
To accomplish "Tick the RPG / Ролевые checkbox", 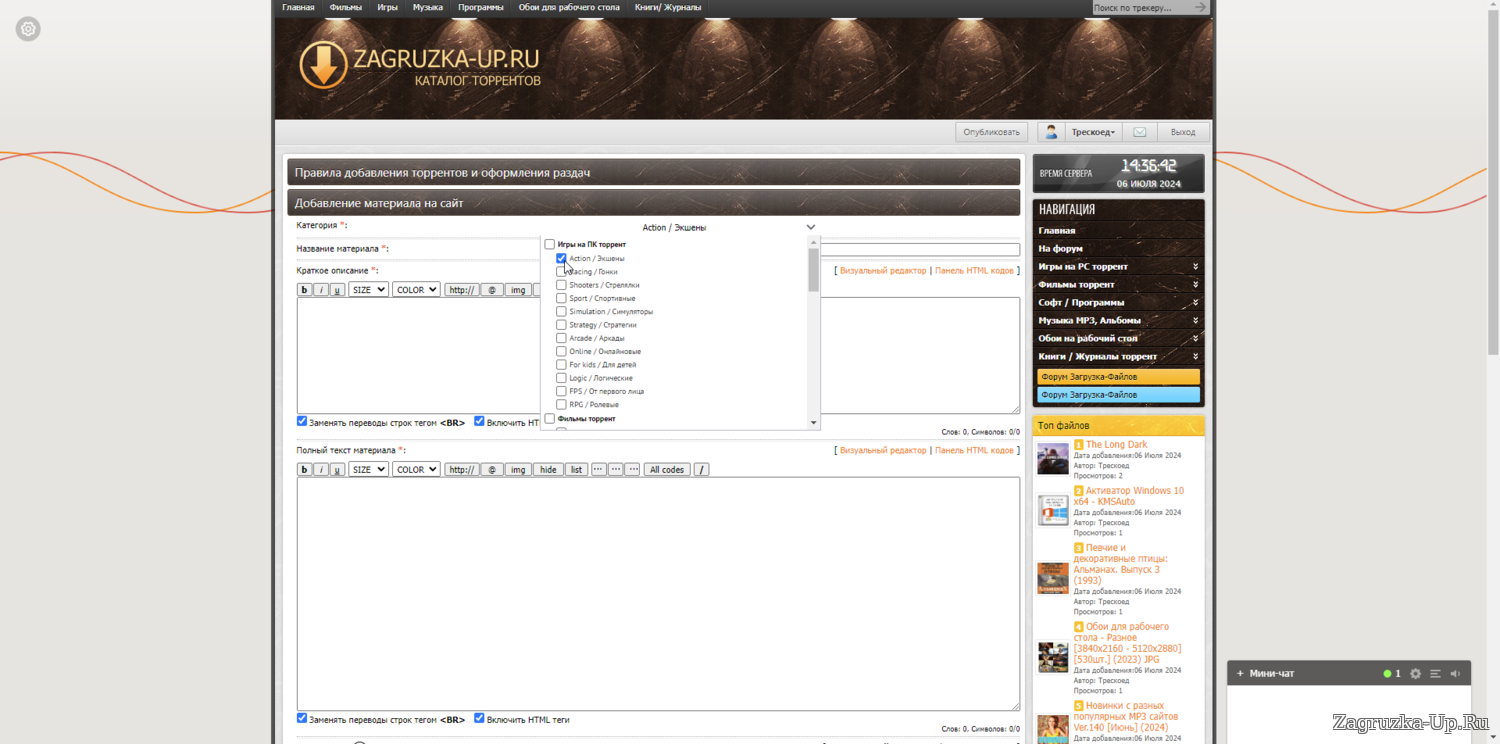I will [x=561, y=405].
